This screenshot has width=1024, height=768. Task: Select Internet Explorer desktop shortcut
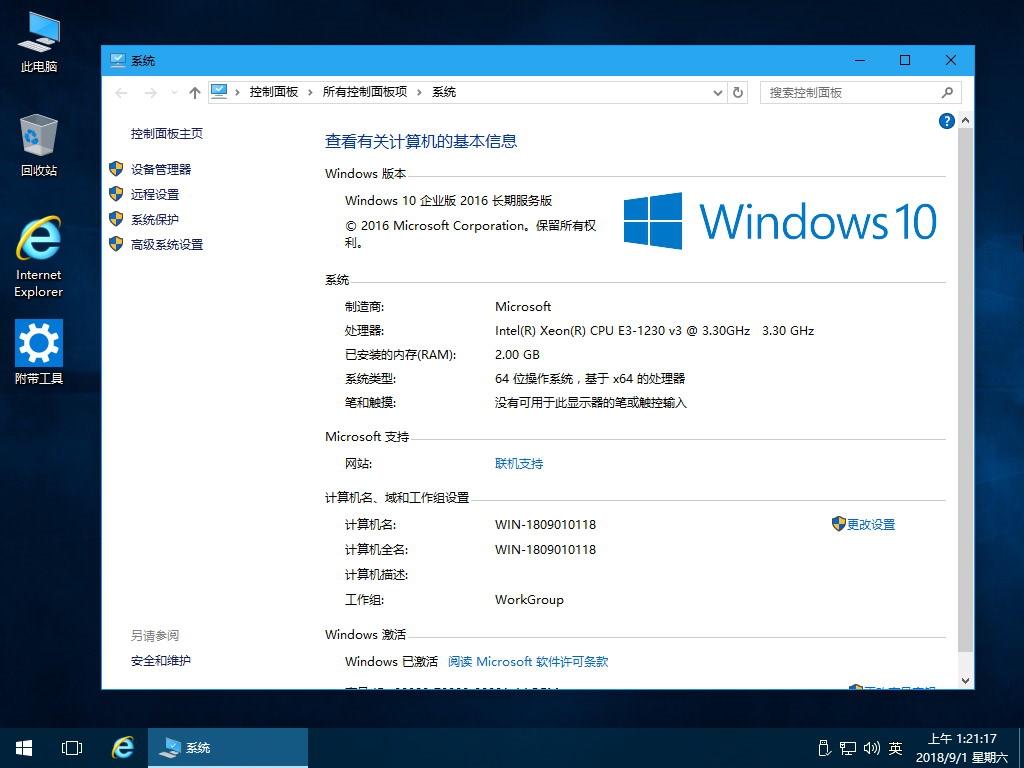(39, 256)
